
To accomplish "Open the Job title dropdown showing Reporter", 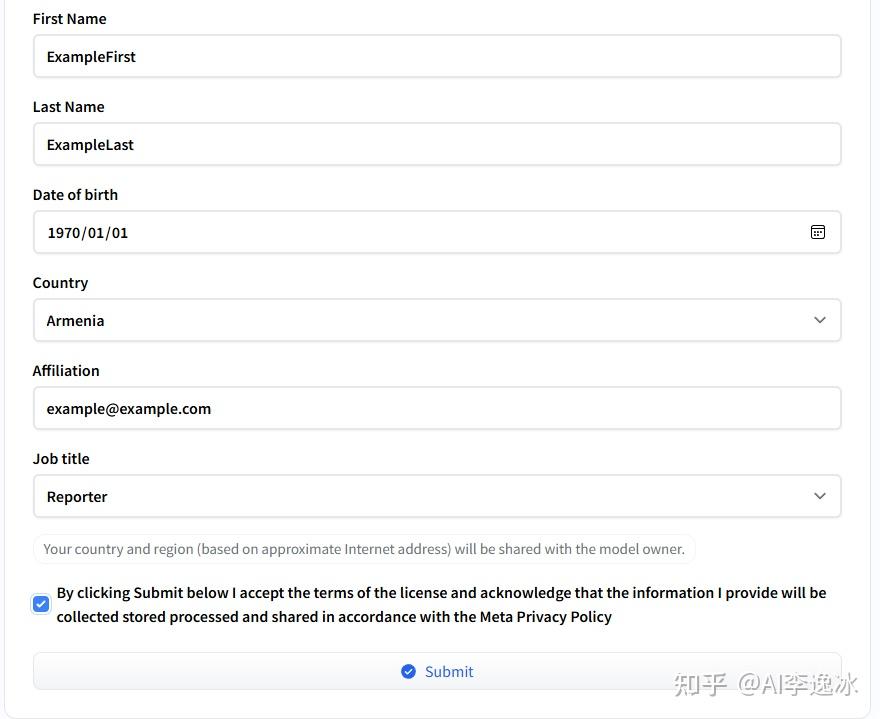I will [x=436, y=497].
